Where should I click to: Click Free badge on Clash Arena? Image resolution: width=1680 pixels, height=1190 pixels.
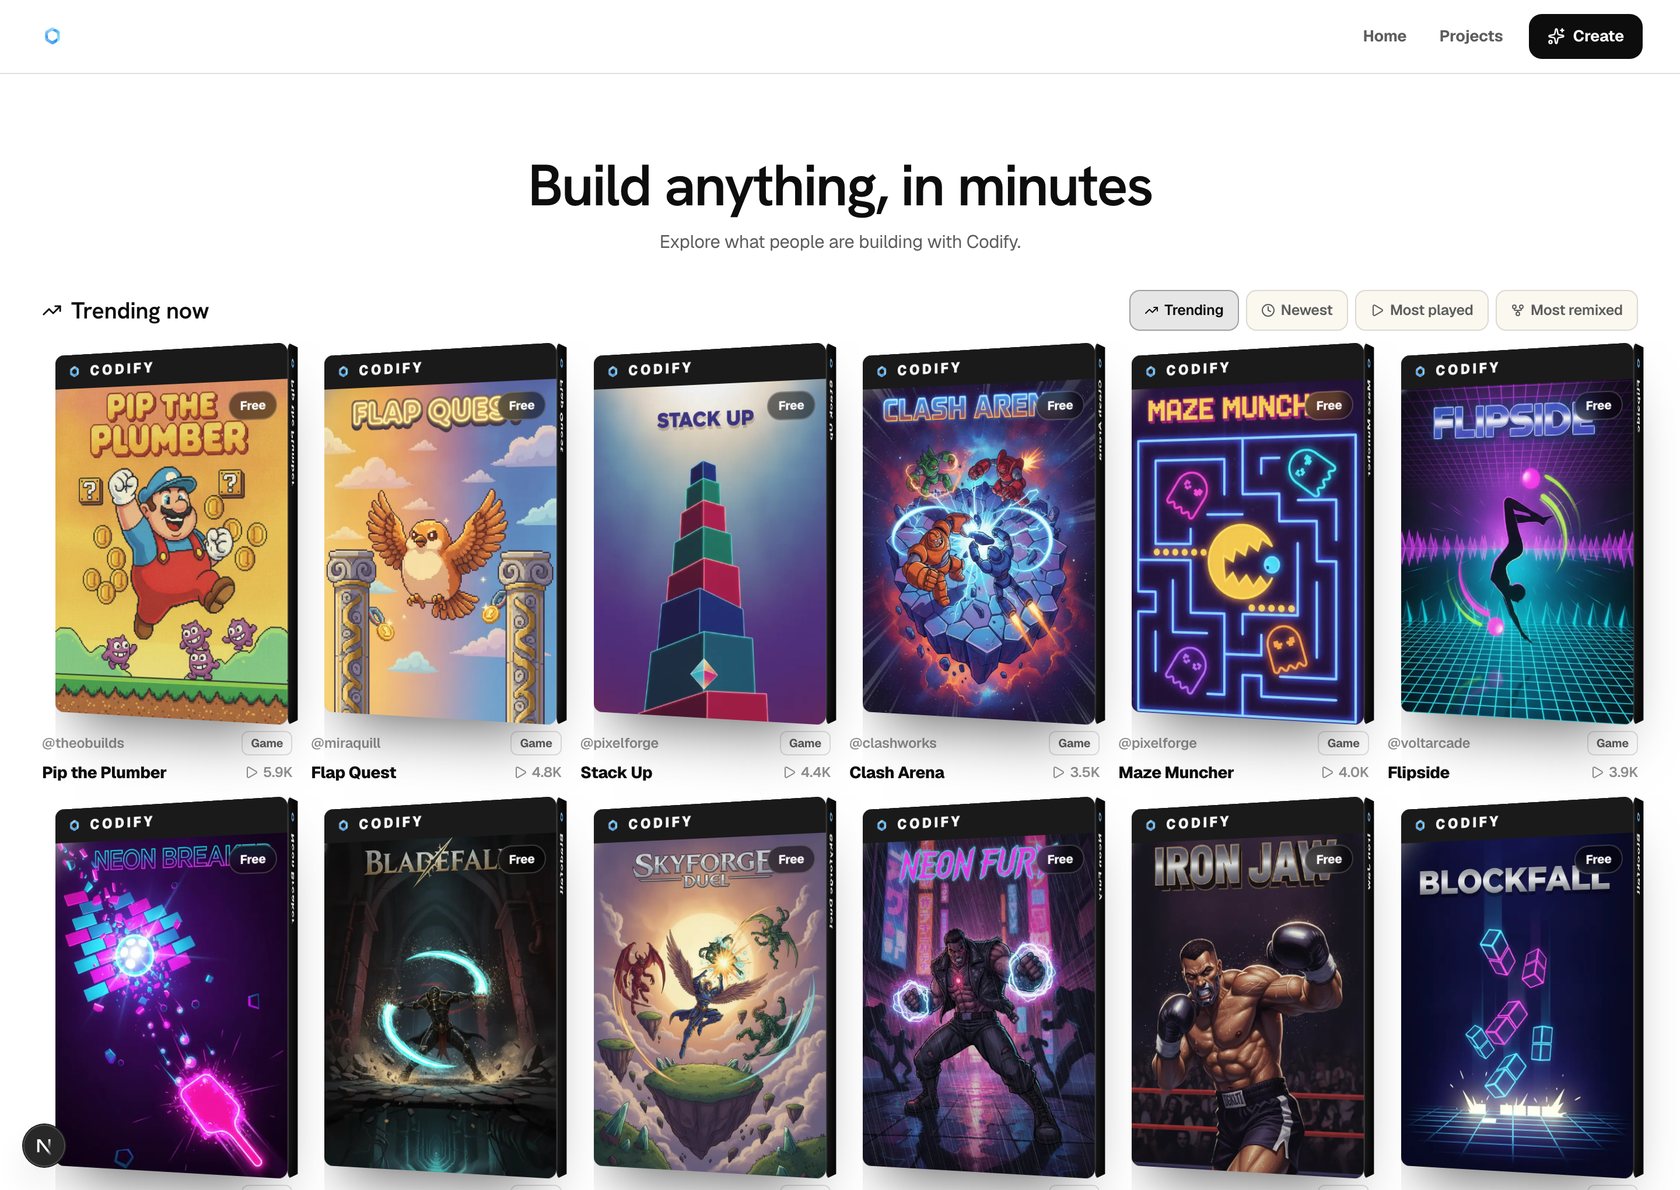pyautogui.click(x=1060, y=405)
